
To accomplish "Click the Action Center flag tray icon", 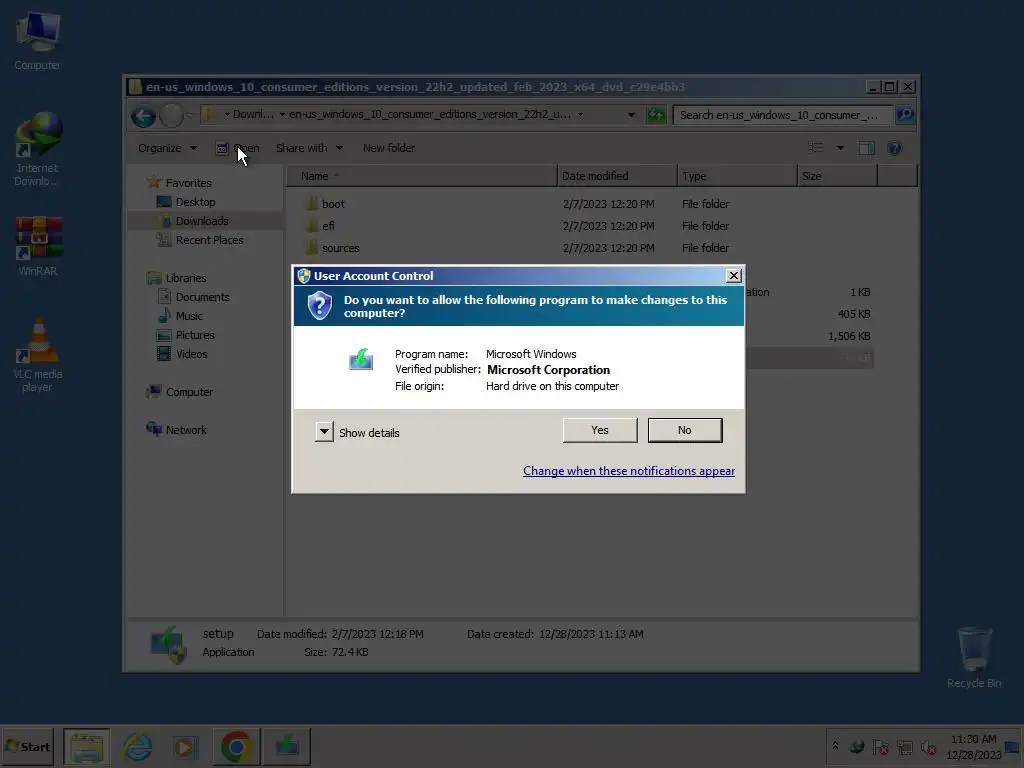I will (880, 746).
